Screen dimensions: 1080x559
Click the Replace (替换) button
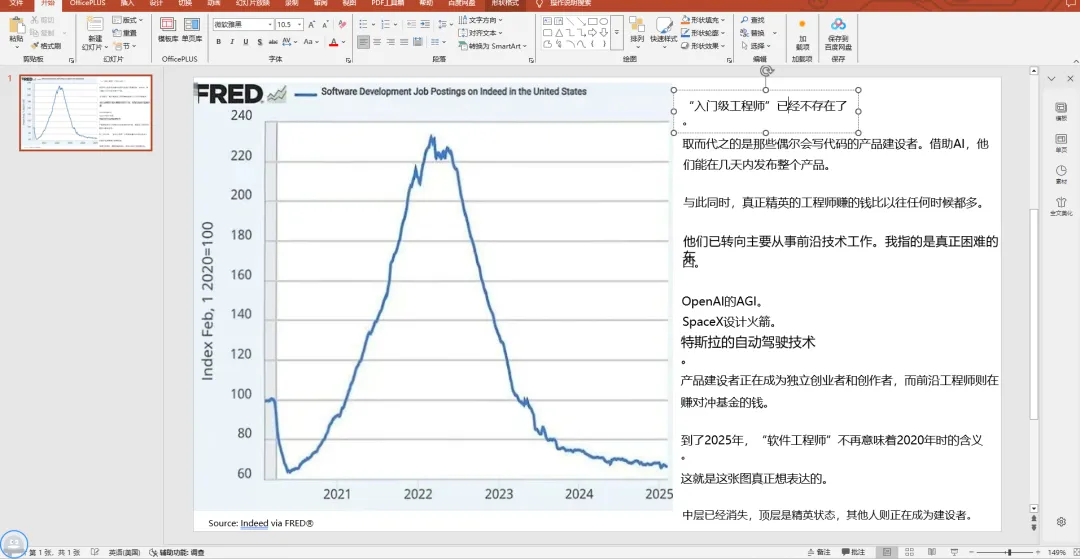click(753, 33)
